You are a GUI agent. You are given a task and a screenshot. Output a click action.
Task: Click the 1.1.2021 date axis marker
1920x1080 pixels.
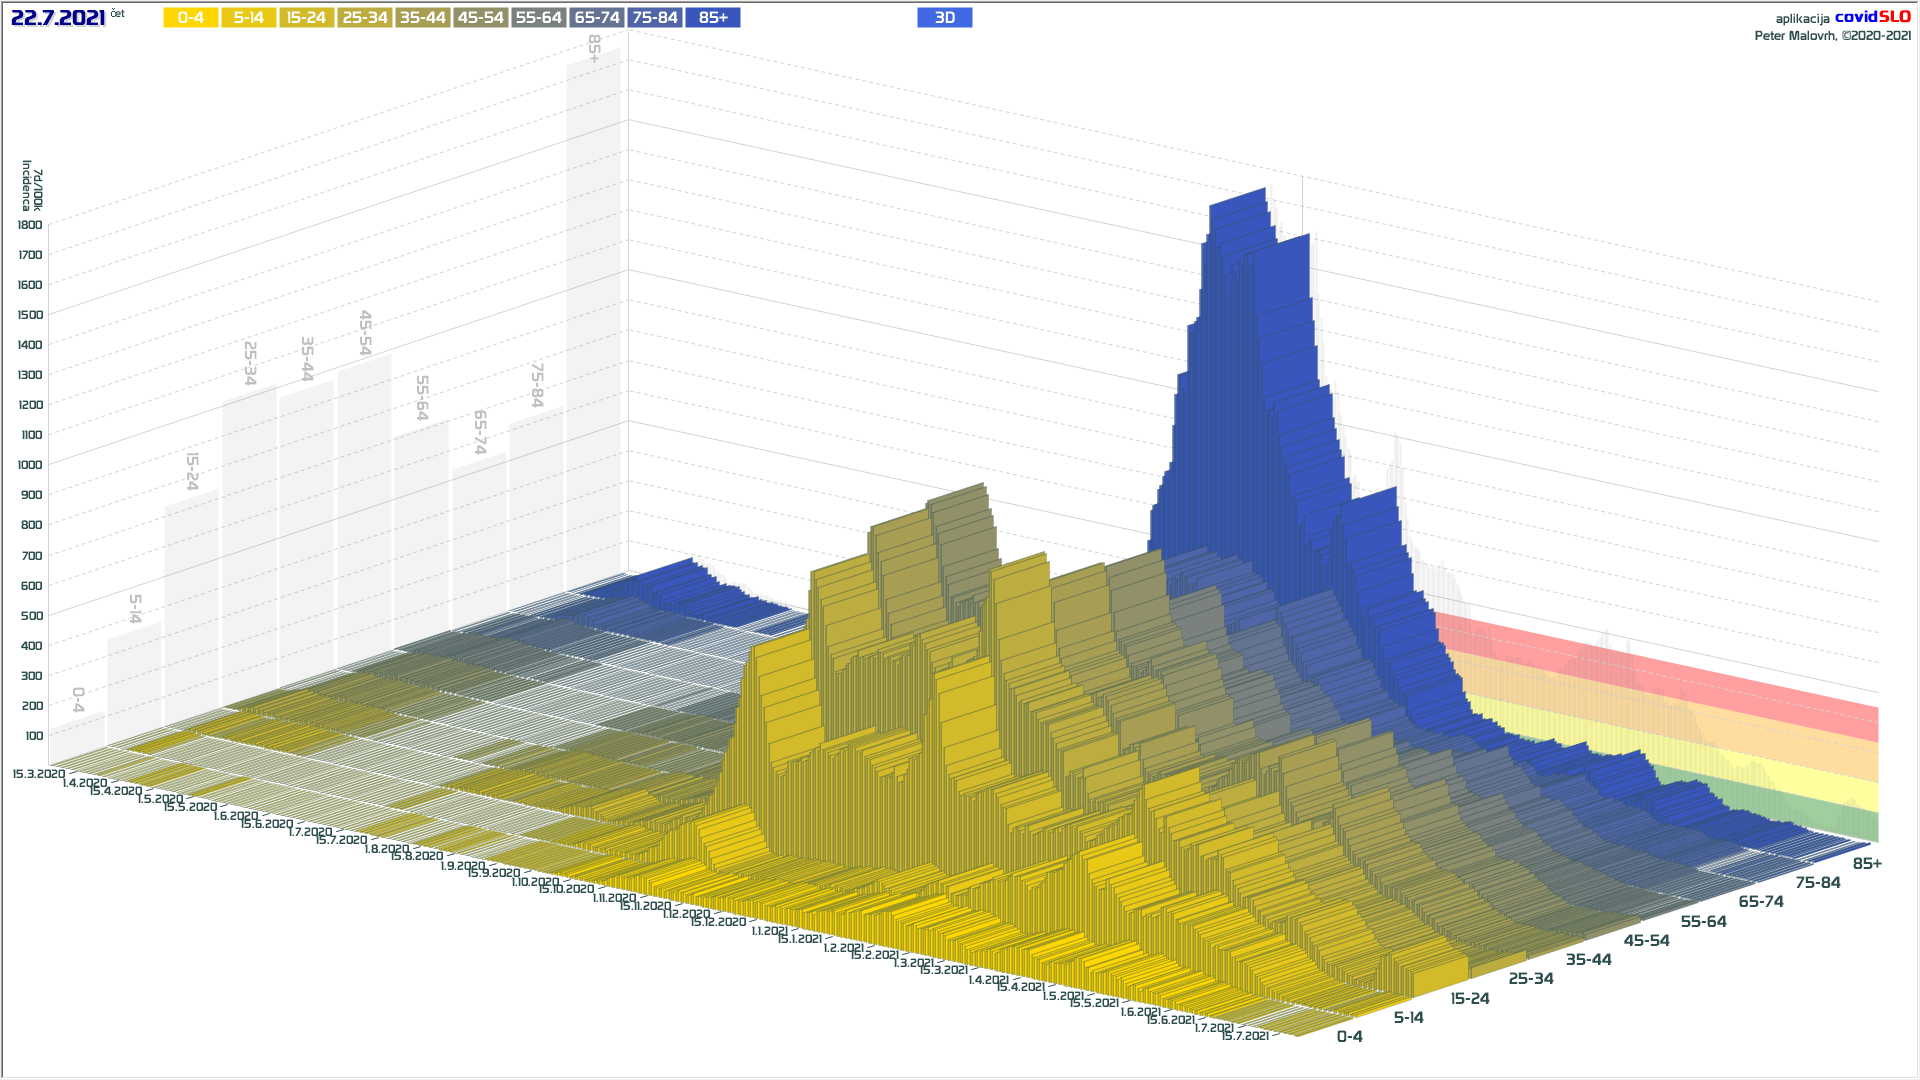769,931
